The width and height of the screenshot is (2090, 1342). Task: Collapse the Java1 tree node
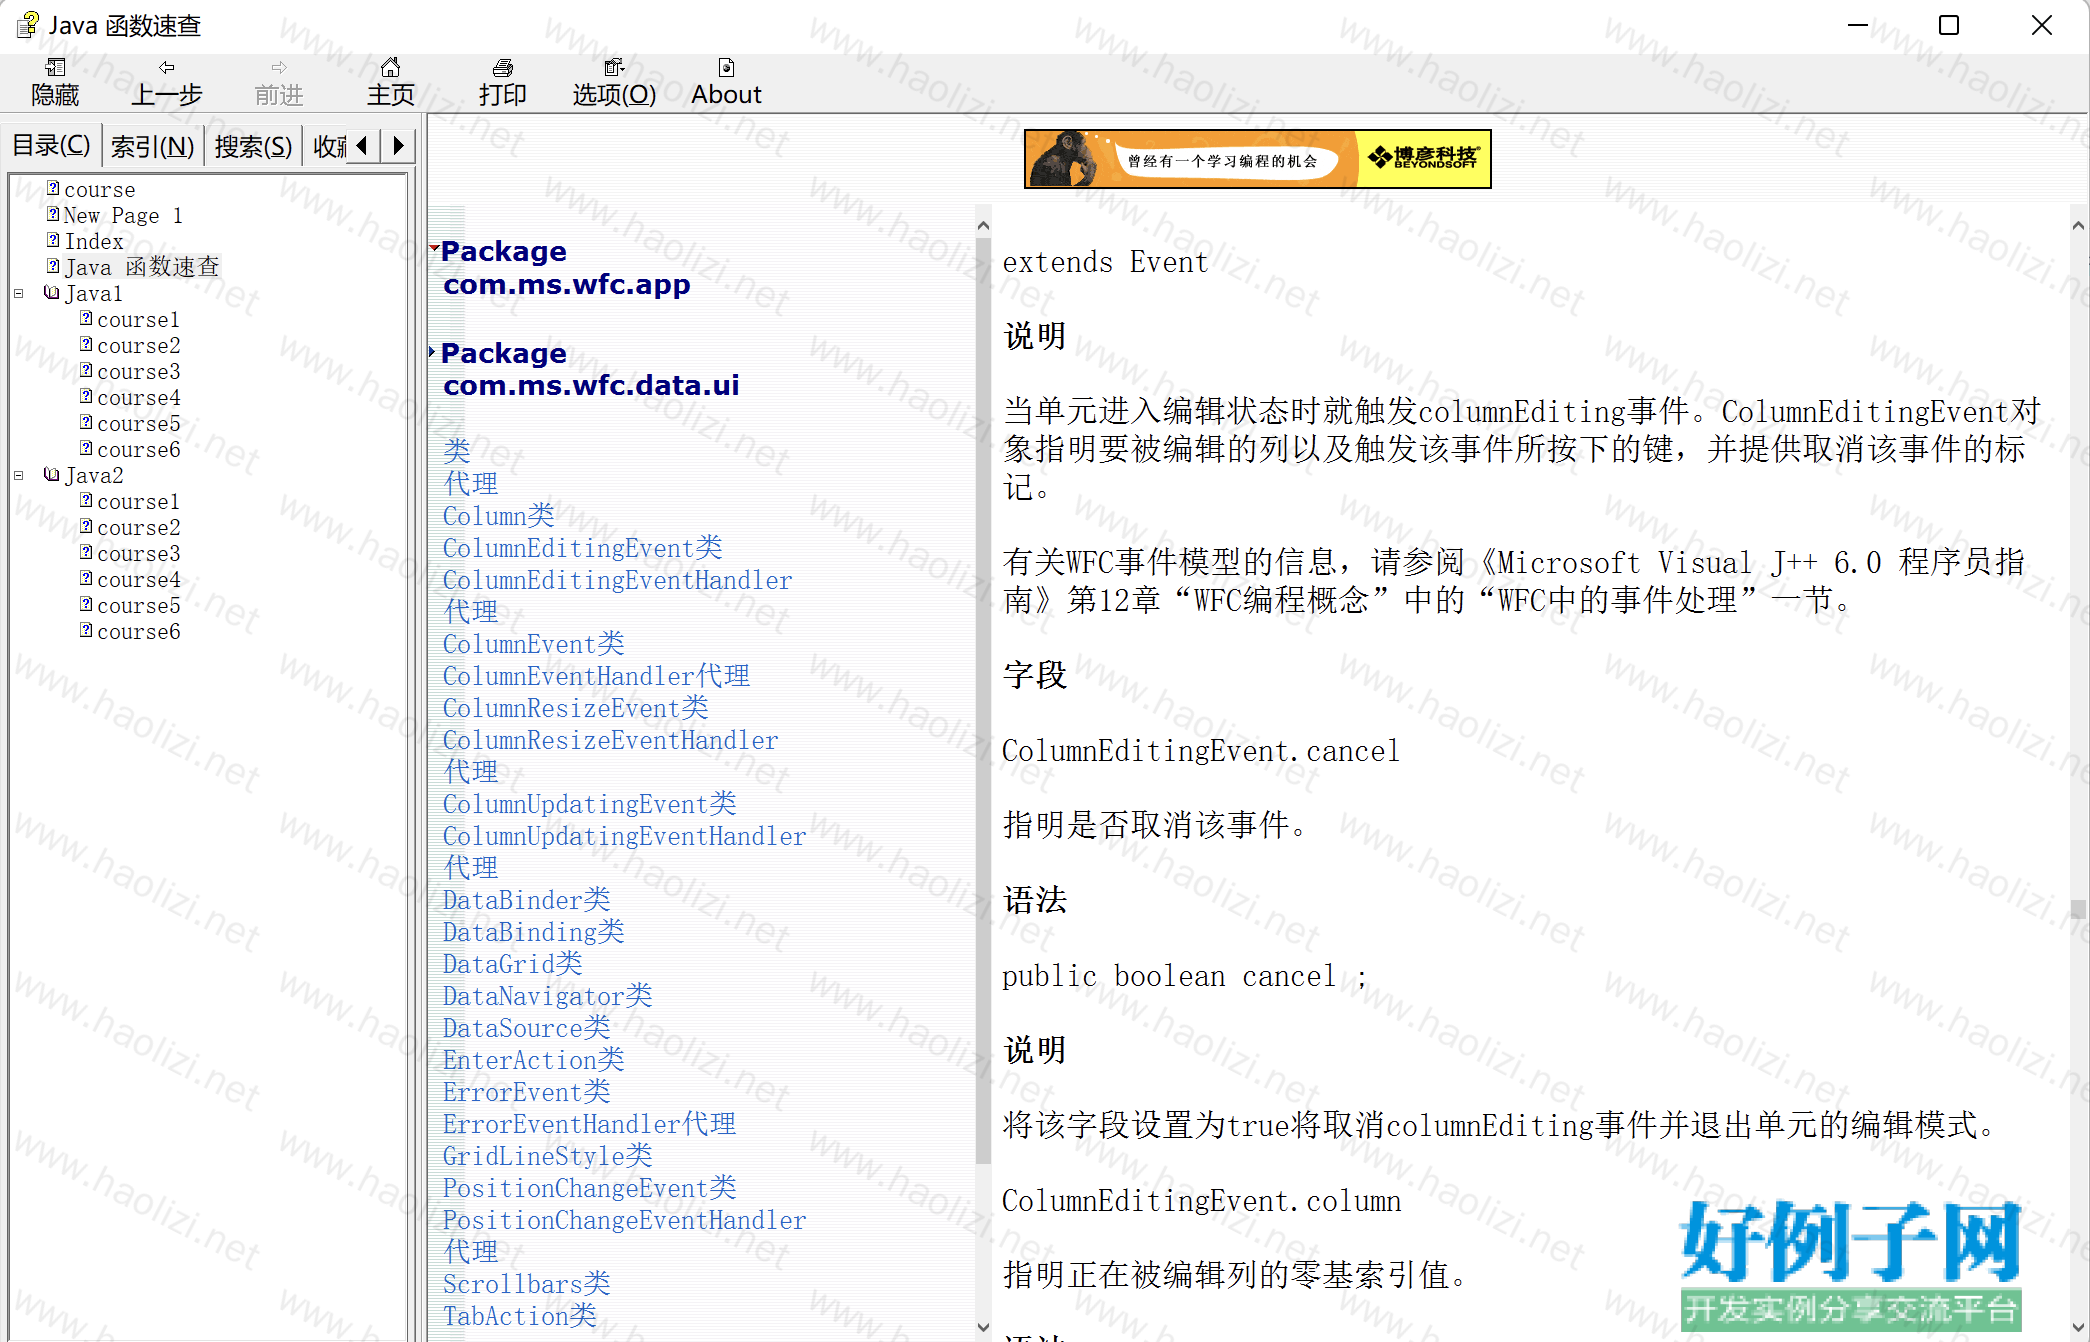click(19, 294)
